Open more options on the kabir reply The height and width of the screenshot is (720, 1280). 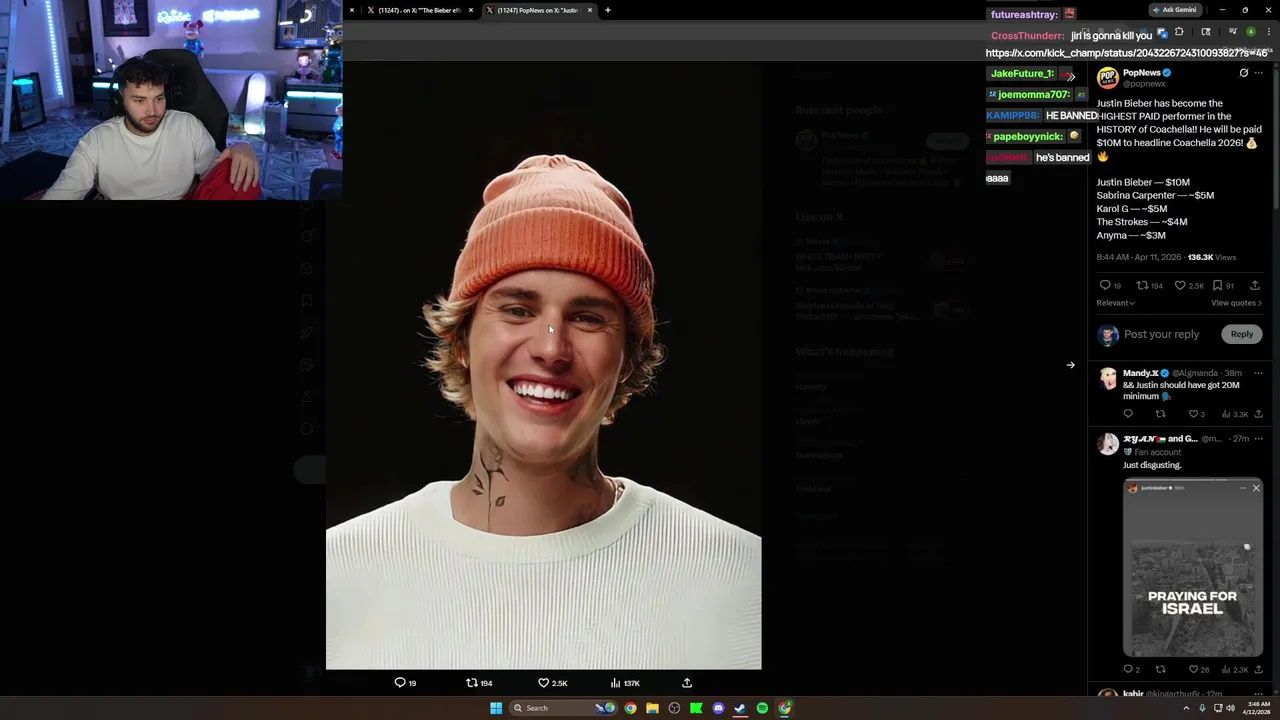tap(1258, 694)
